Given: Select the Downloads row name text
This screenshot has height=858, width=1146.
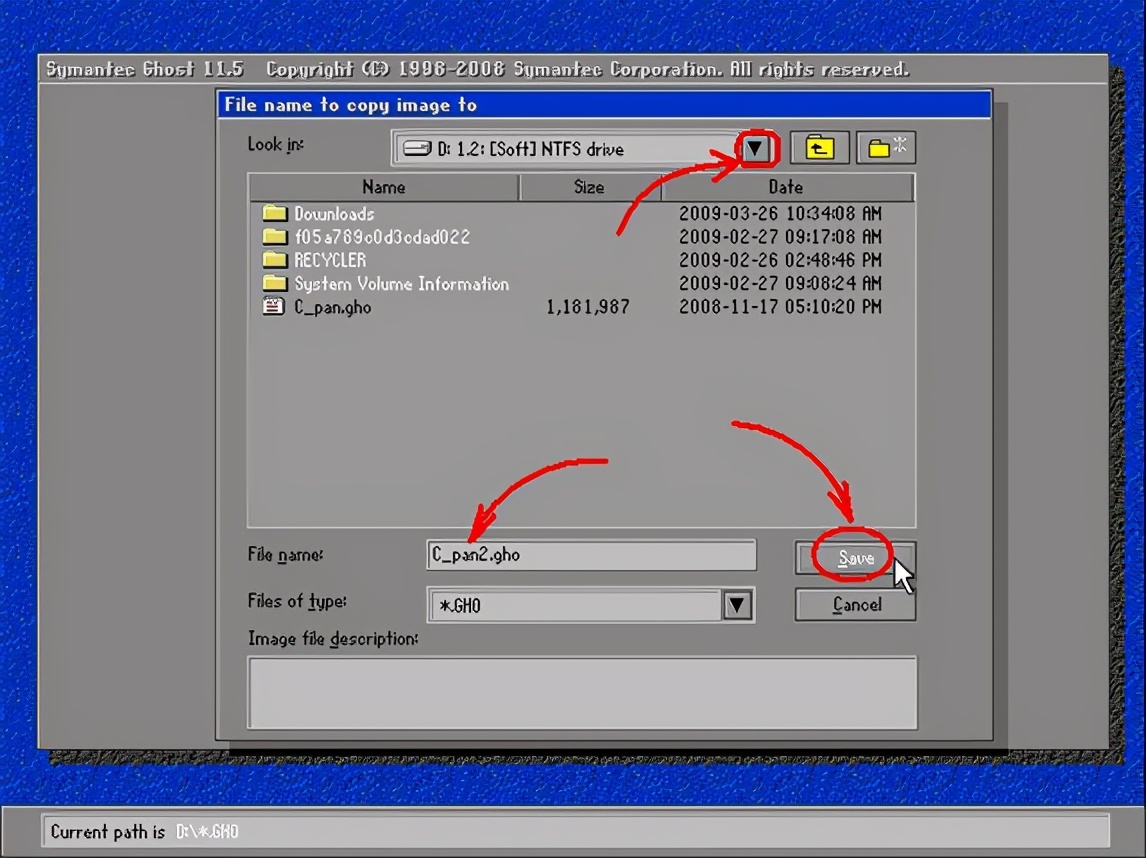Looking at the screenshot, I should tap(334, 213).
